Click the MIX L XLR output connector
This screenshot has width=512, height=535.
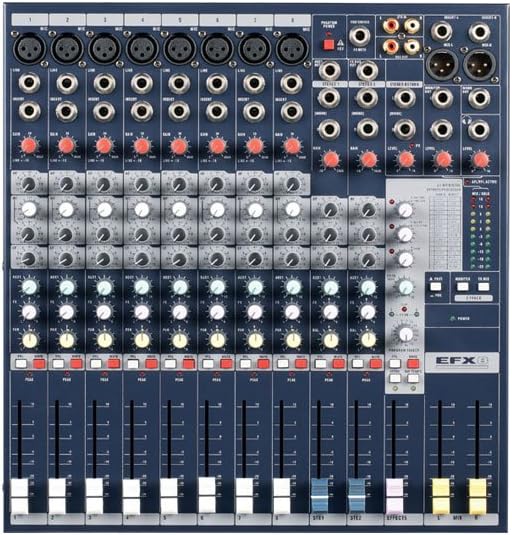coord(442,64)
